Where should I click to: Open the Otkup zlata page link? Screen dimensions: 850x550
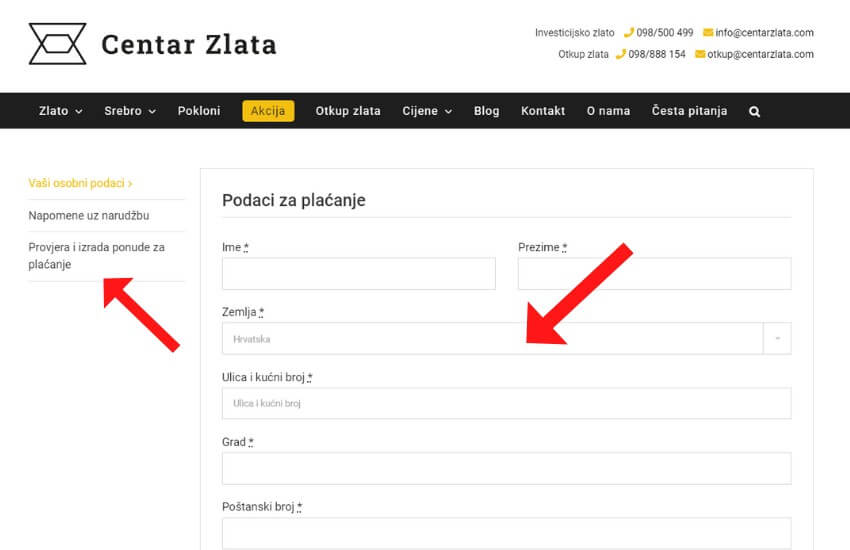click(x=348, y=111)
